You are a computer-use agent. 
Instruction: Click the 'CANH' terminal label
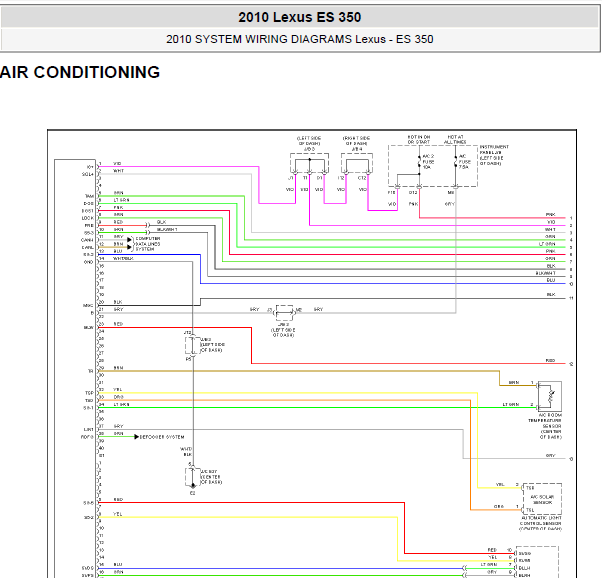87,240
